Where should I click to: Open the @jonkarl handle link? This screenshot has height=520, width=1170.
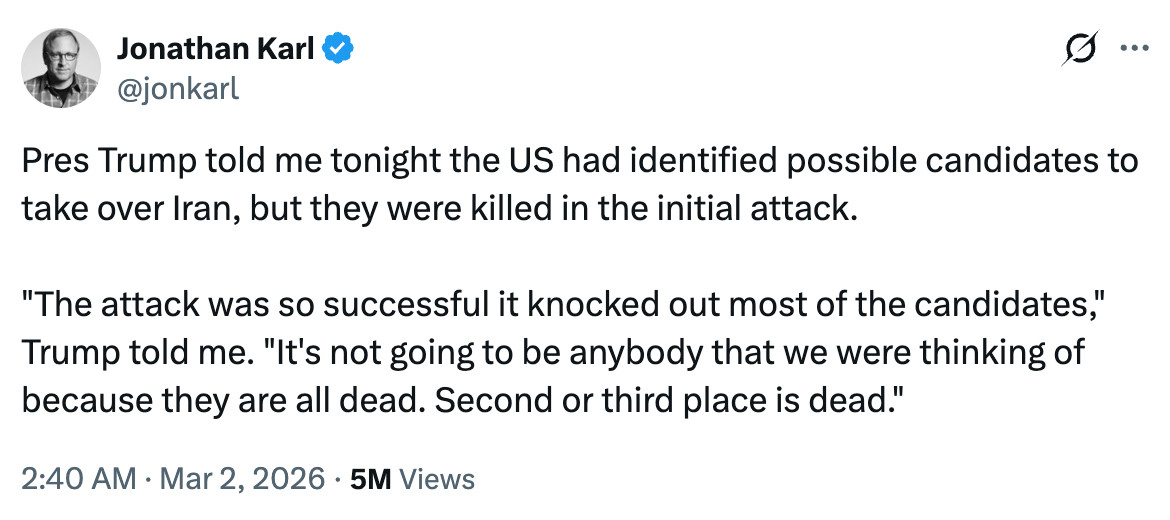pos(178,88)
